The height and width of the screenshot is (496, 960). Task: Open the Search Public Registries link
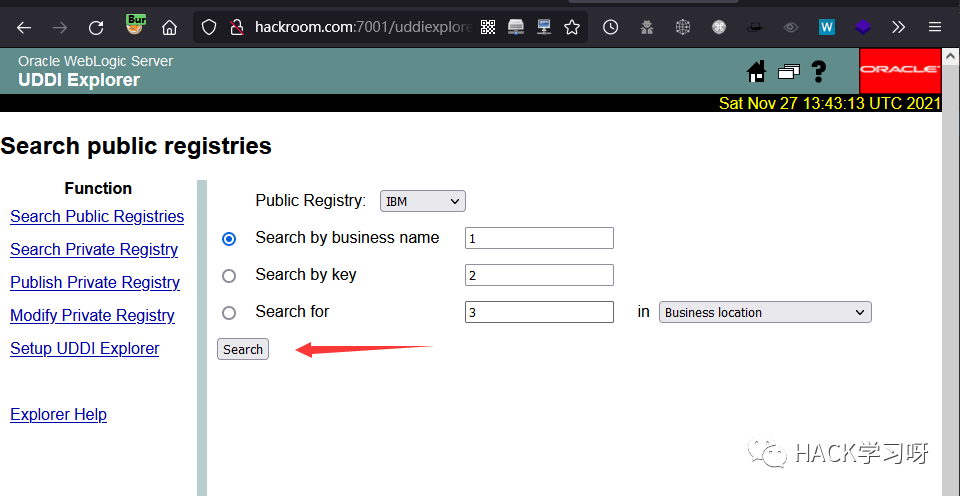coord(97,217)
